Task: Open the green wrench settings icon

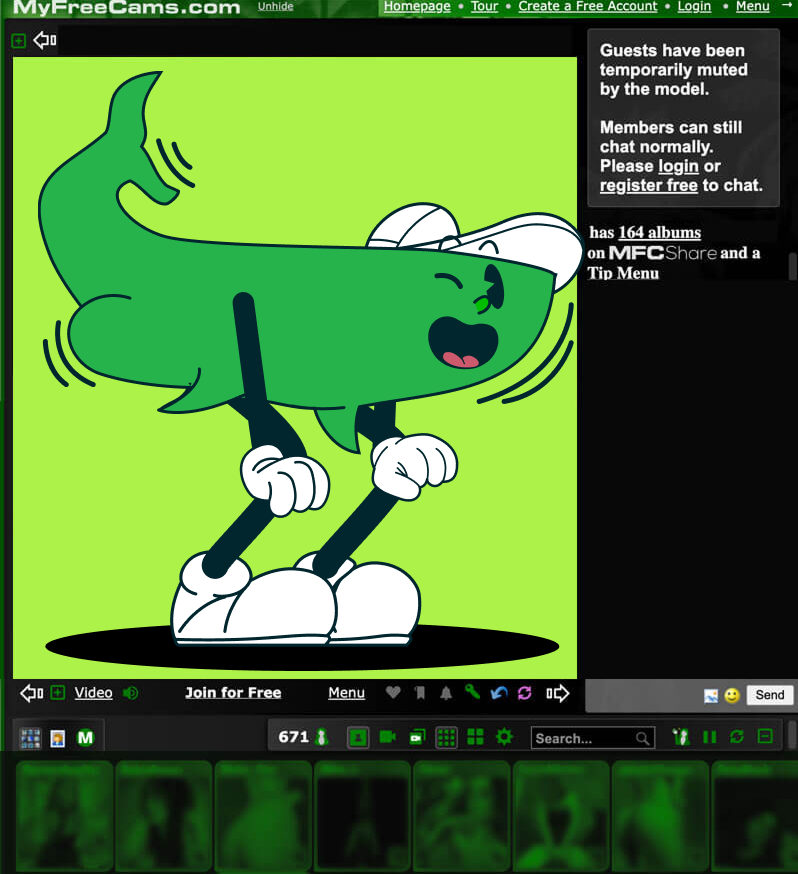Action: pos(472,693)
